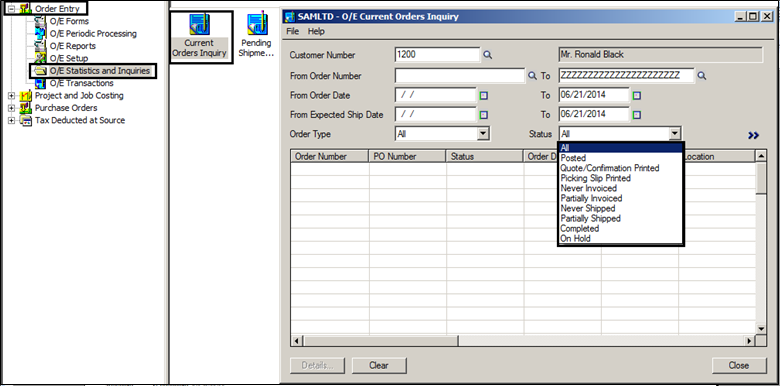The width and height of the screenshot is (780, 386).
Task: Click the Tax Deducted at Source icon
Action: pyautogui.click(x=25, y=120)
